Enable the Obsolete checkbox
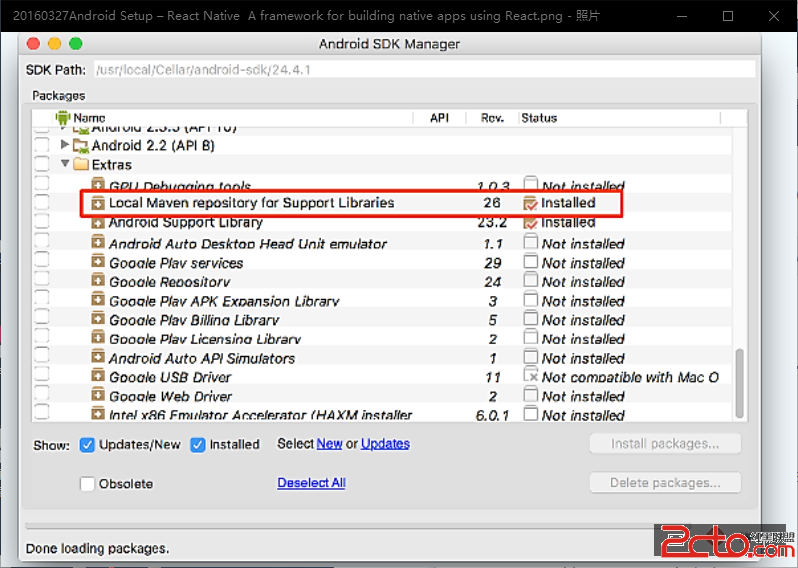 coord(87,484)
